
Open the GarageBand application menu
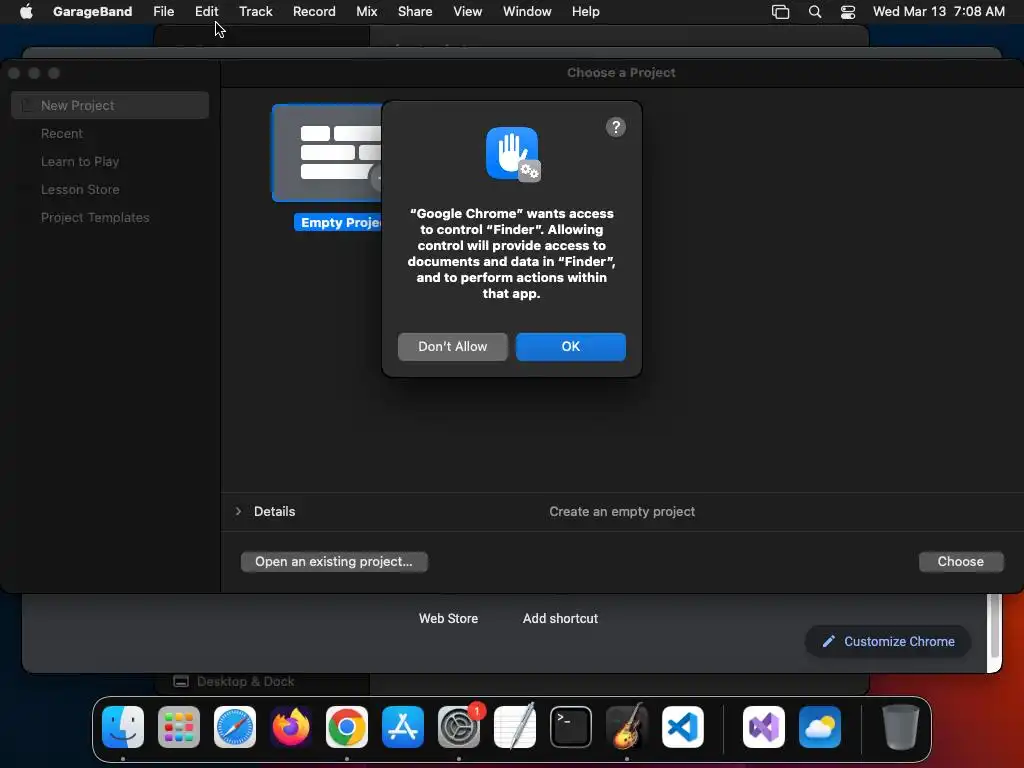[x=92, y=11]
